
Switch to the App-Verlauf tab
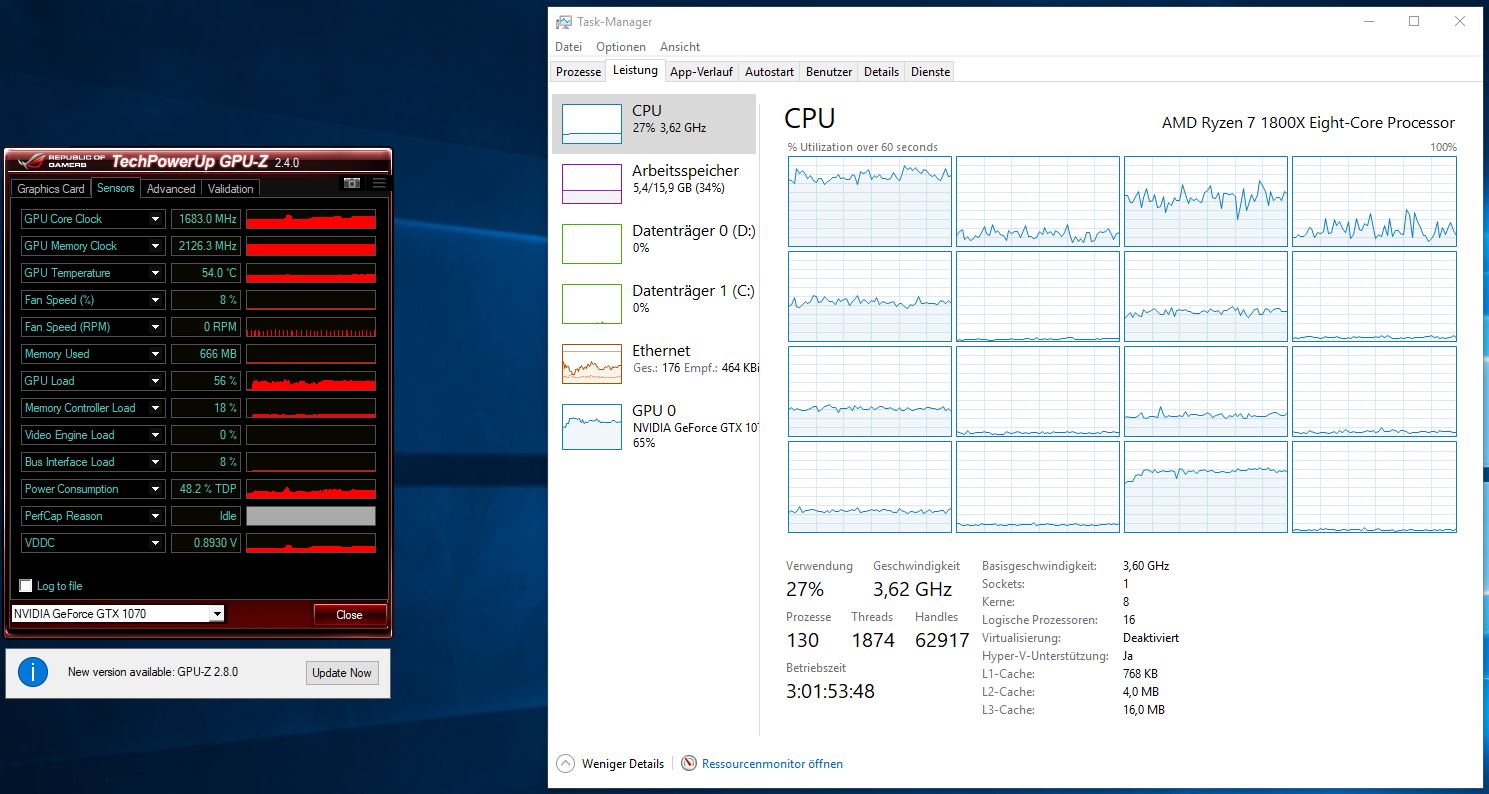pyautogui.click(x=702, y=72)
